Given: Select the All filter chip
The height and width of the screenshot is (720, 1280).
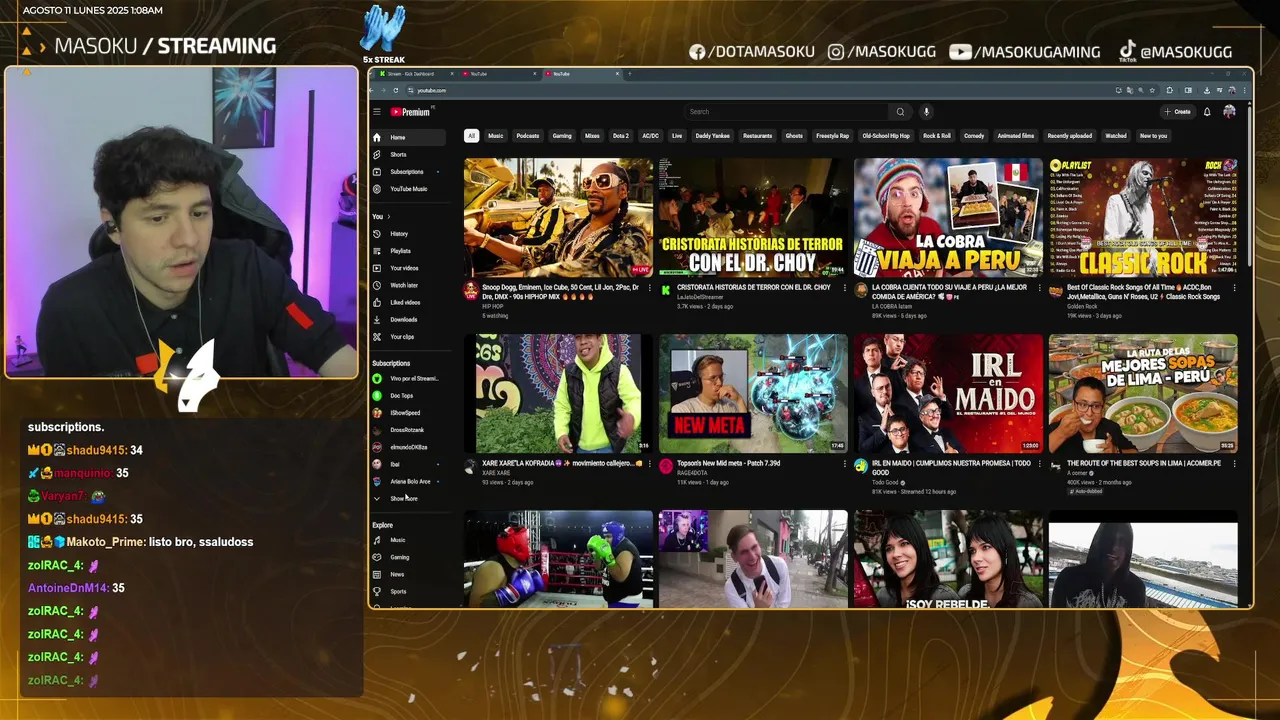Looking at the screenshot, I should (471, 136).
